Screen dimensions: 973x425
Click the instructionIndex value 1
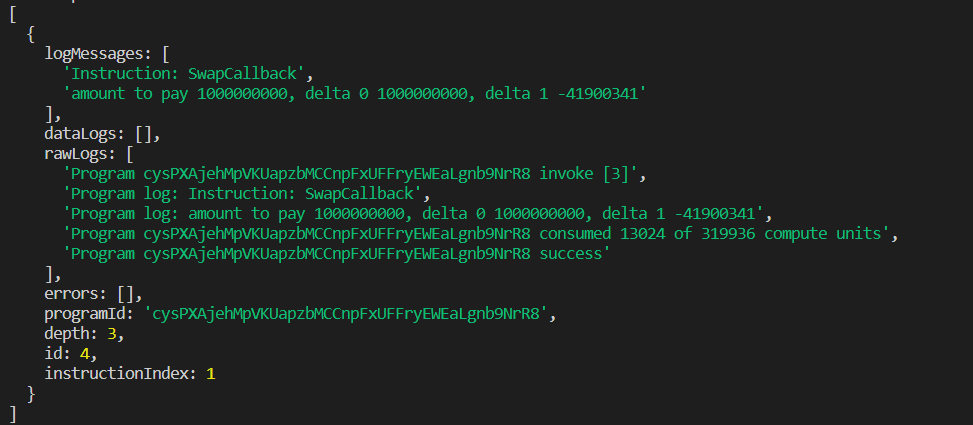[210, 373]
